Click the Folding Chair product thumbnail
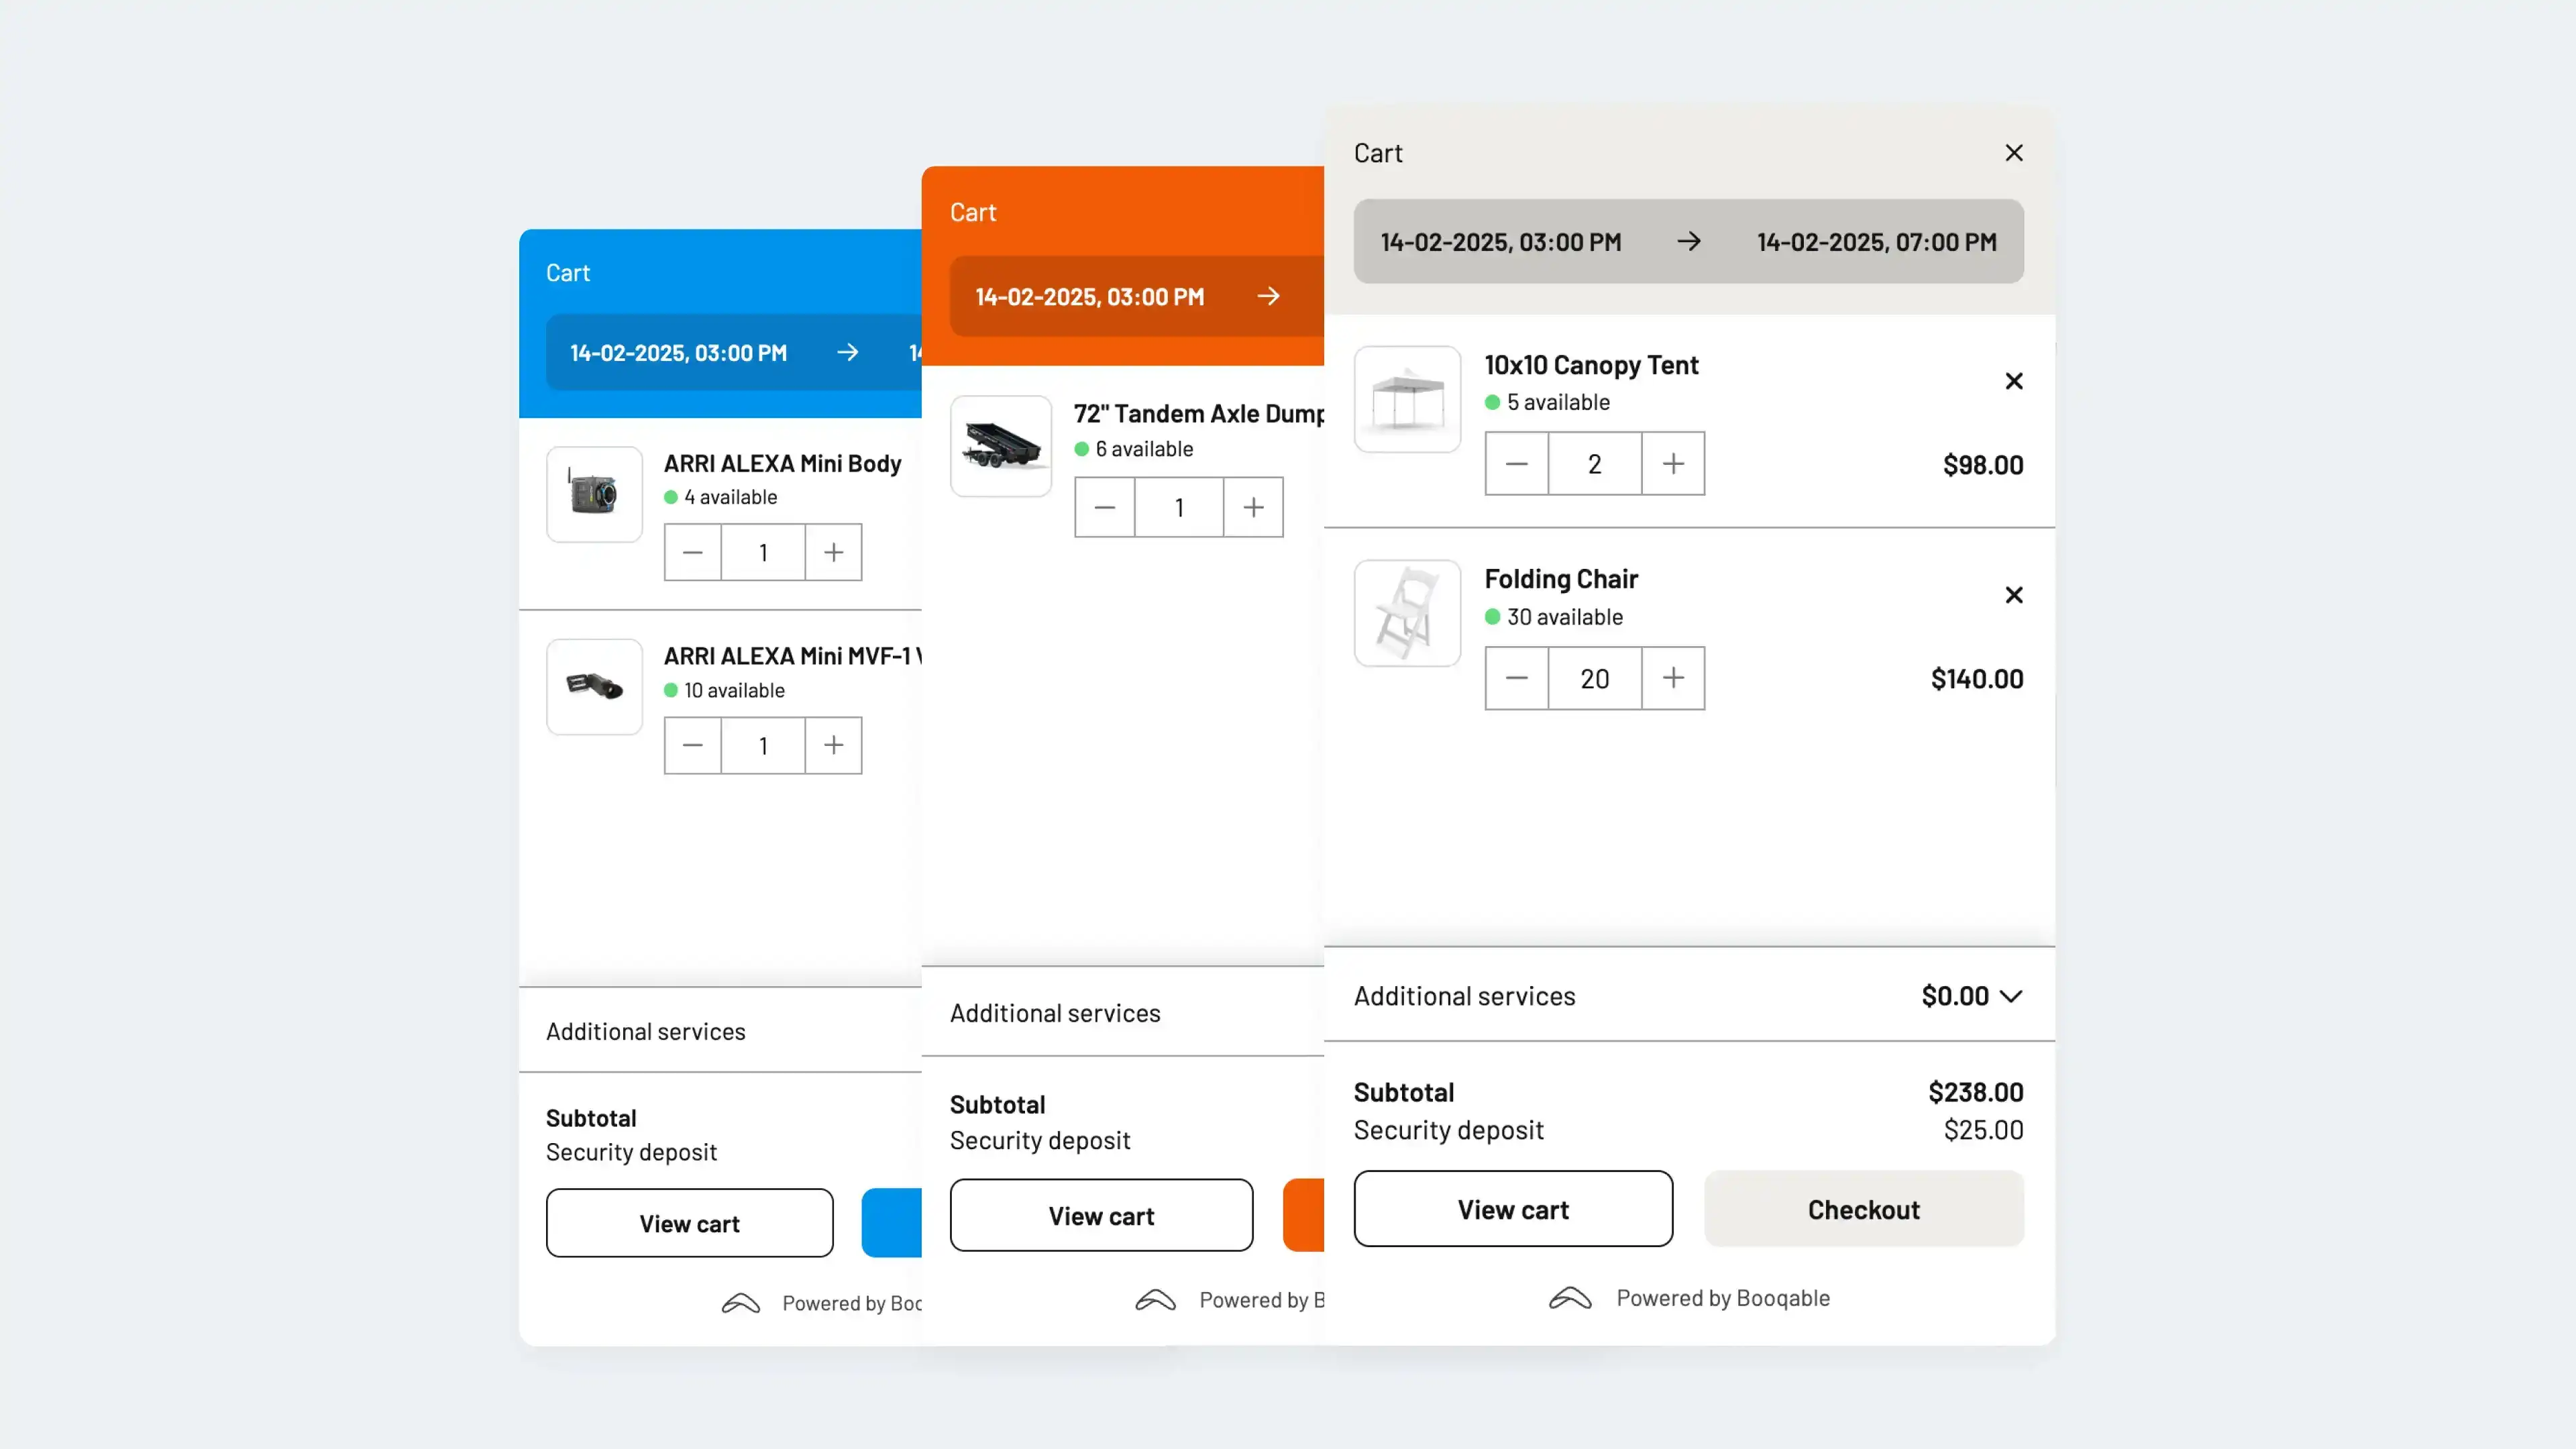 [x=1407, y=613]
